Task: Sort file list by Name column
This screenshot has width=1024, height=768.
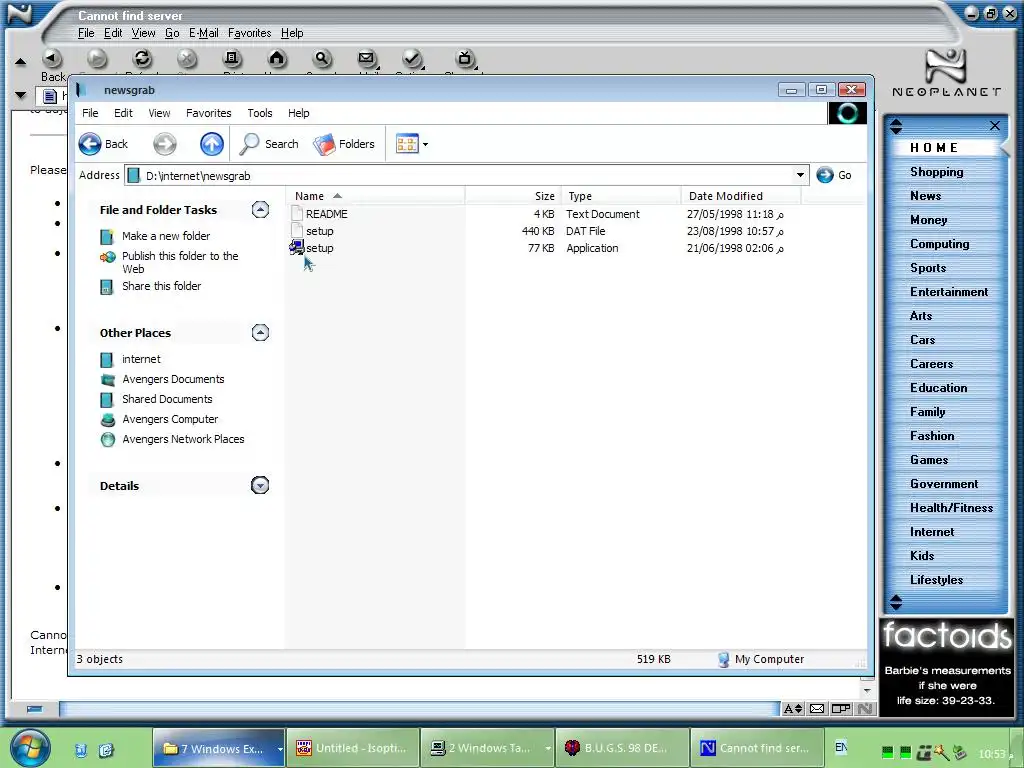Action: point(375,196)
